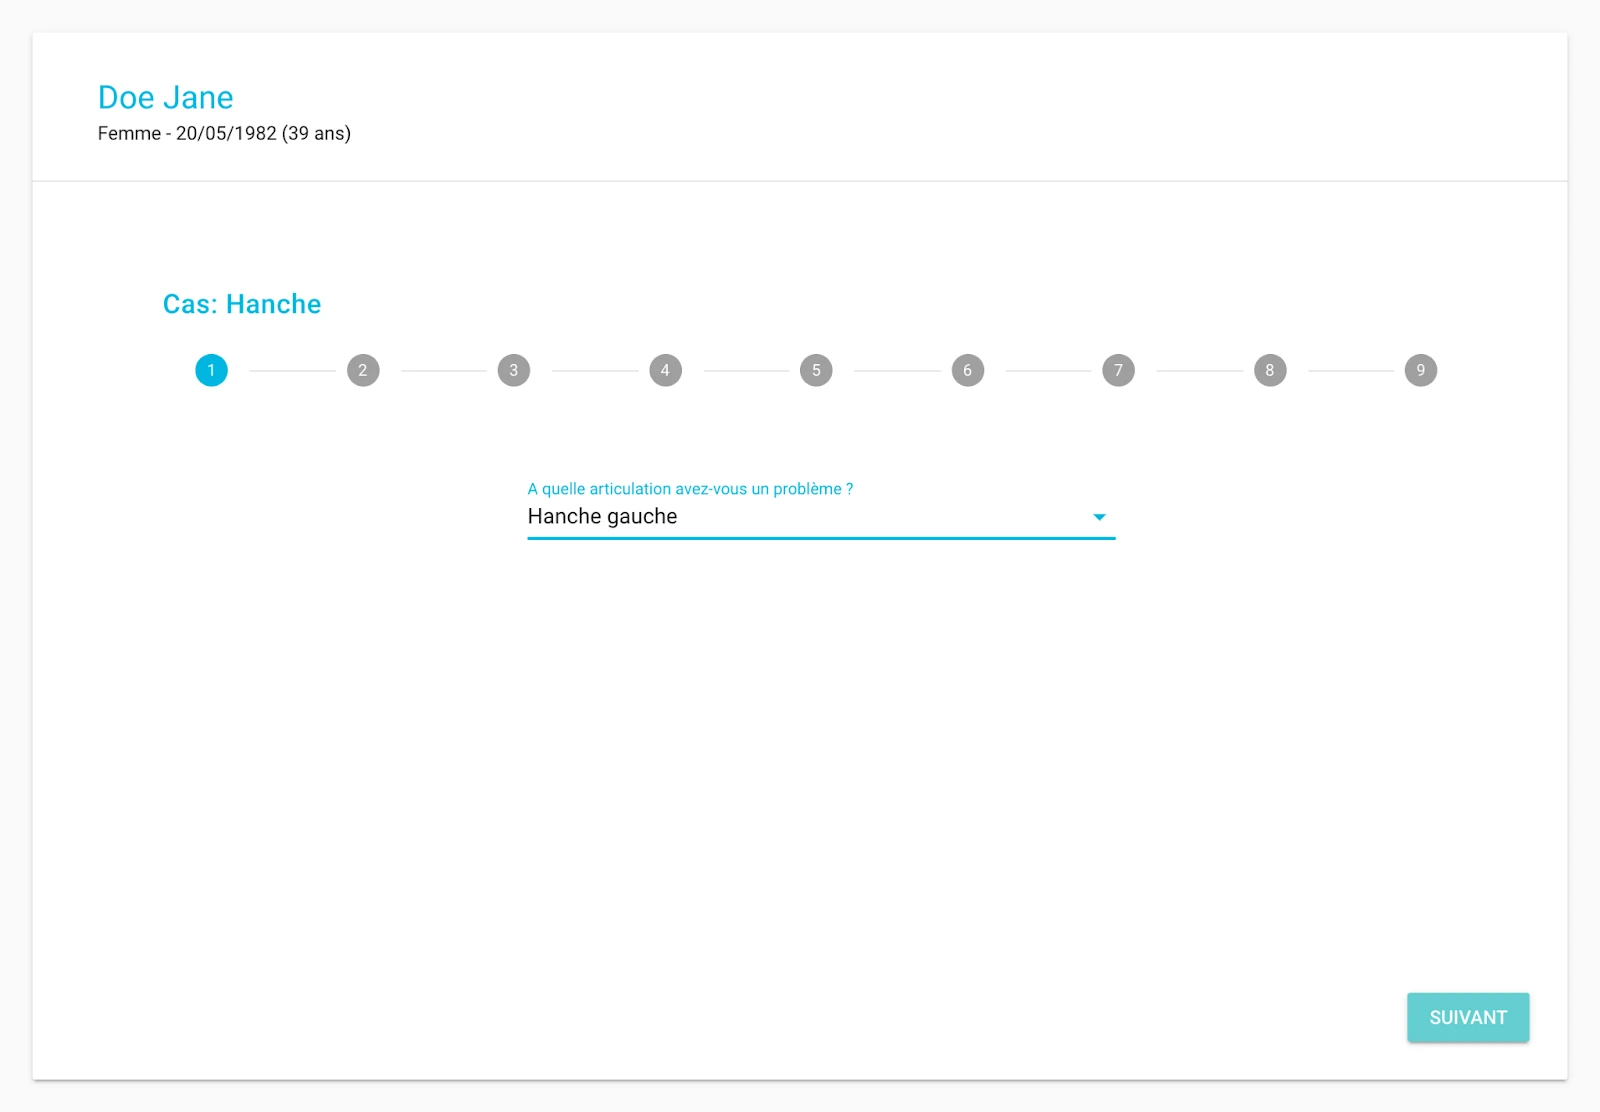
Task: Click the connector line between steps 4 and 5
Action: point(746,371)
